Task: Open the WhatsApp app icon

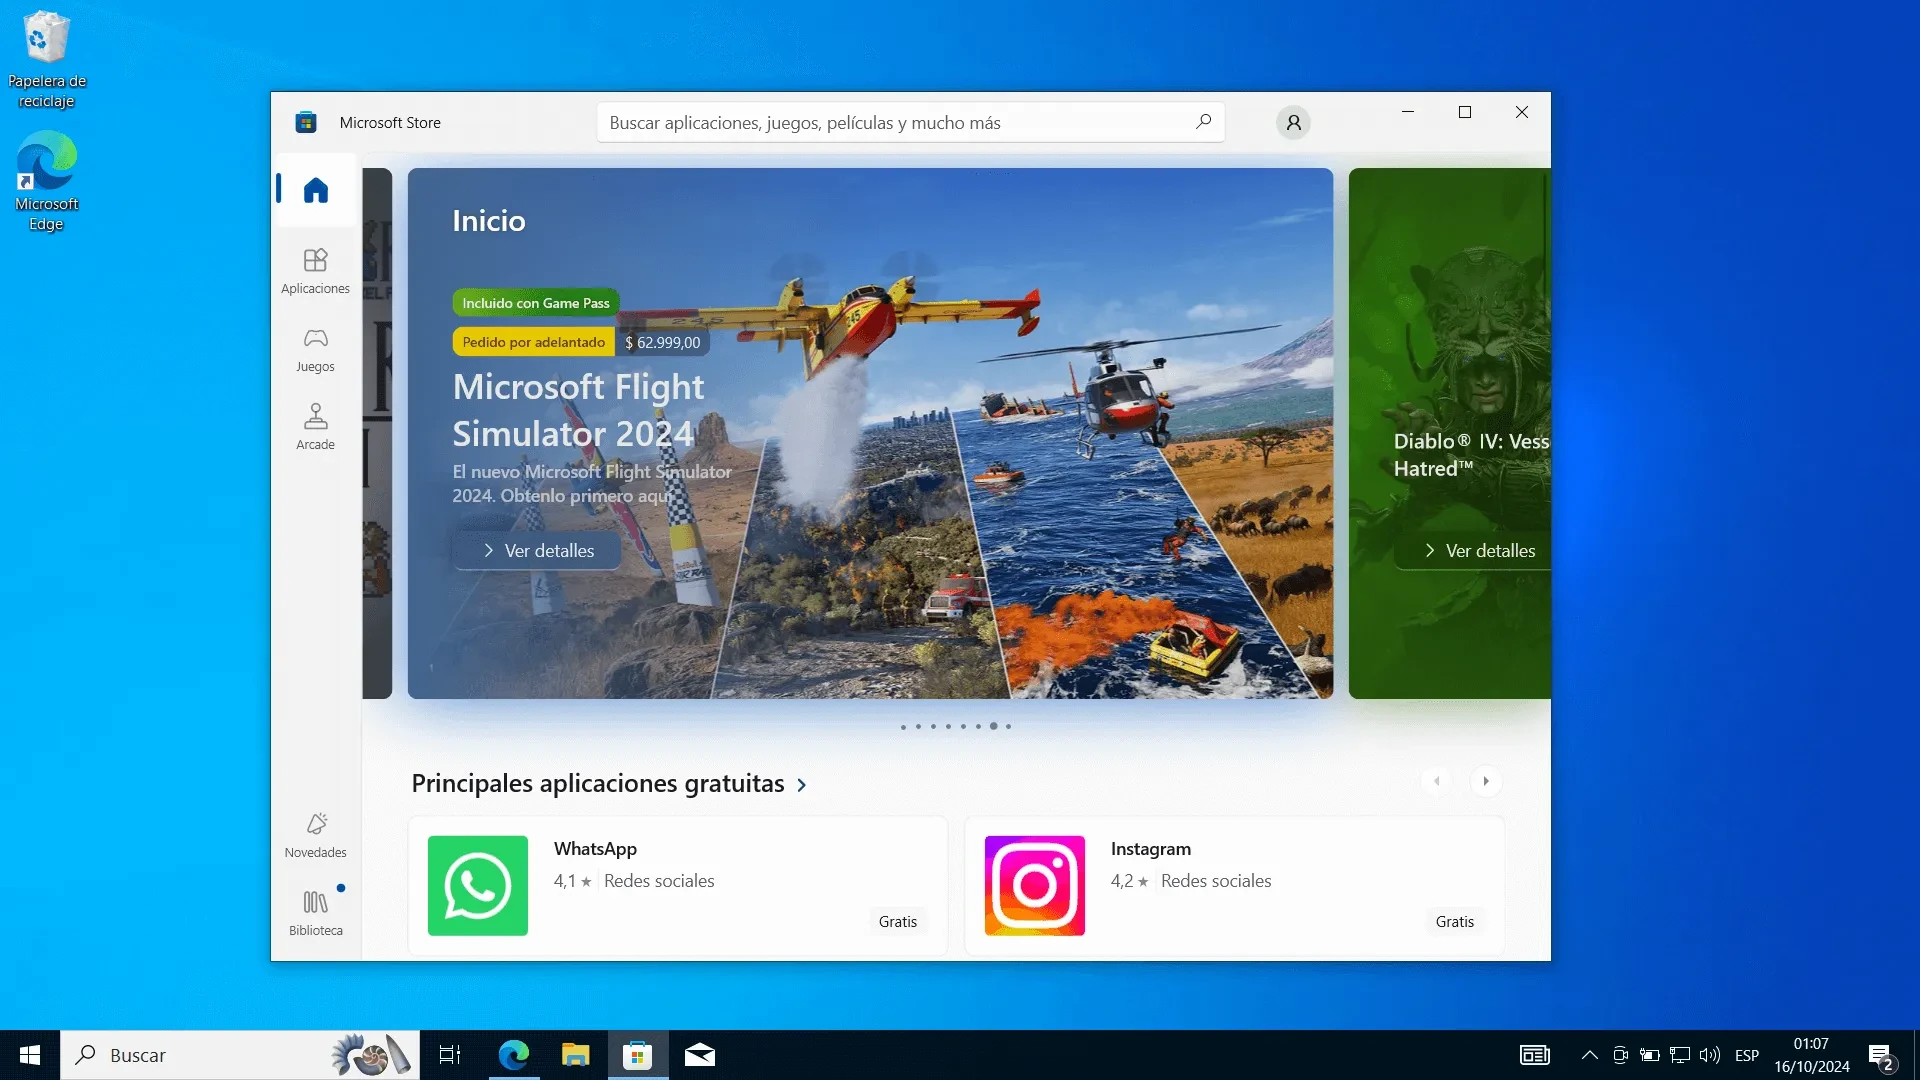Action: pos(478,886)
